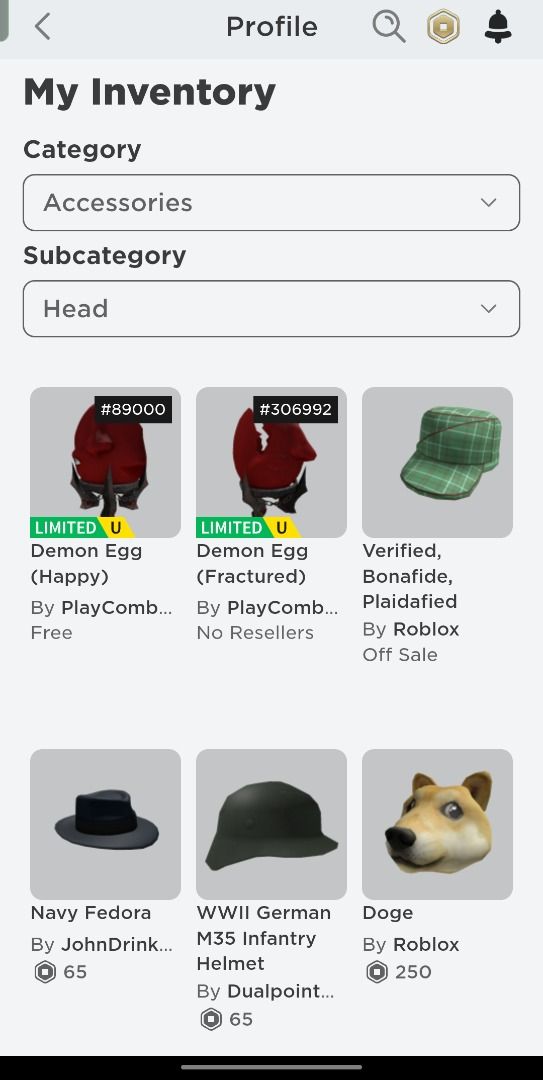Tap the Robux icon beside Doge's 250 price
Viewport: 543px width, 1080px height.
click(377, 972)
